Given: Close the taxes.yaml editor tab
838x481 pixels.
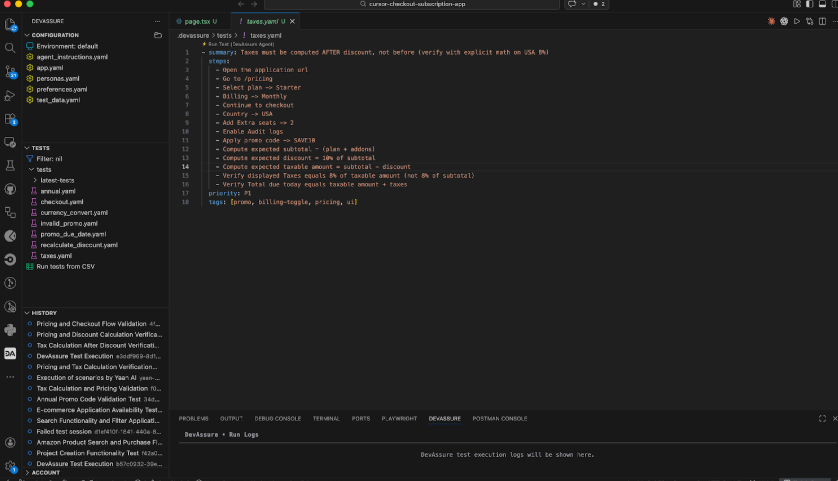Looking at the screenshot, I should click(292, 21).
